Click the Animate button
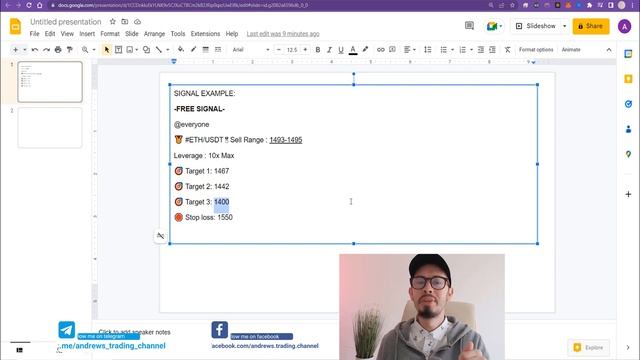 [571, 50]
